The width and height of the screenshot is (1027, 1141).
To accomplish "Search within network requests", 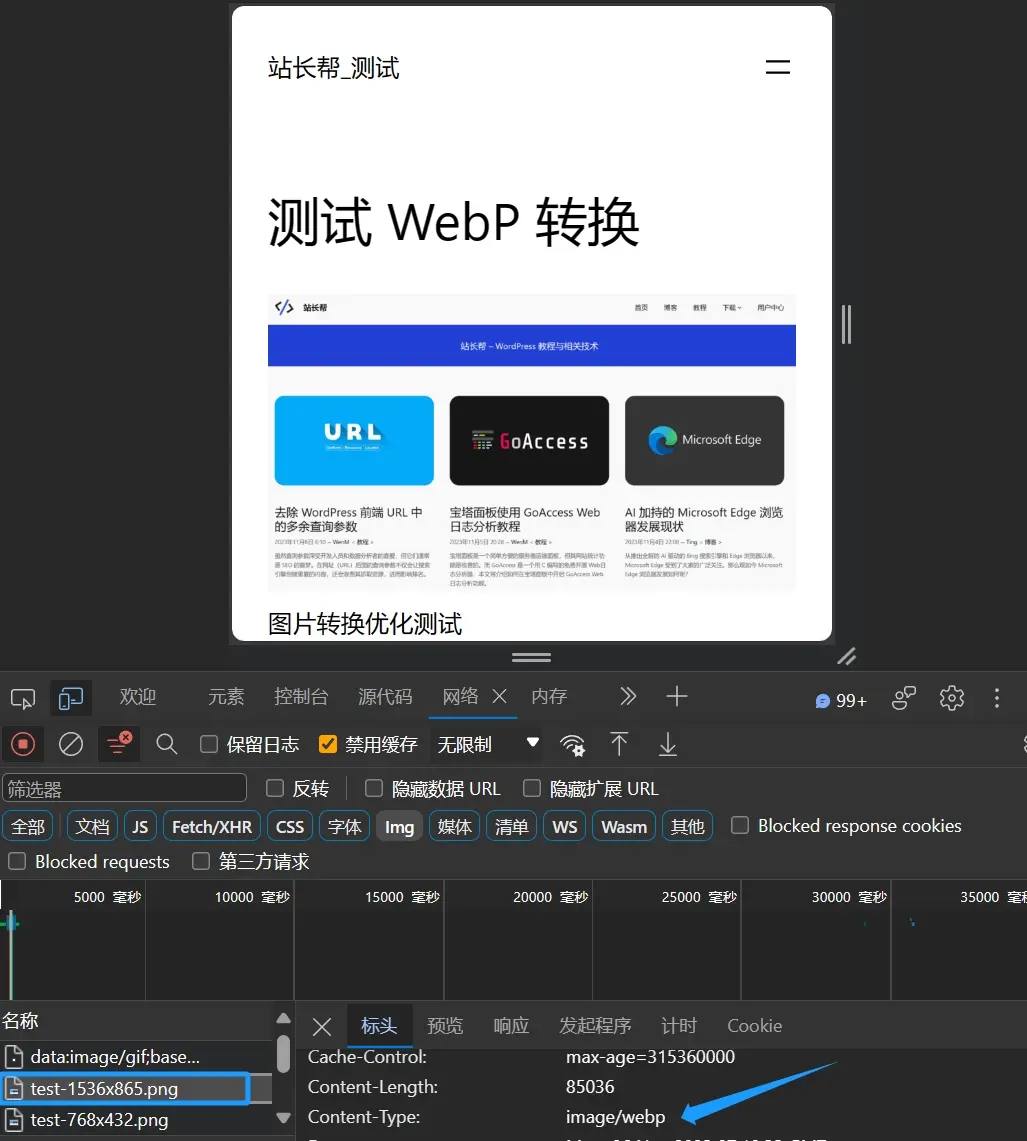I will click(166, 744).
